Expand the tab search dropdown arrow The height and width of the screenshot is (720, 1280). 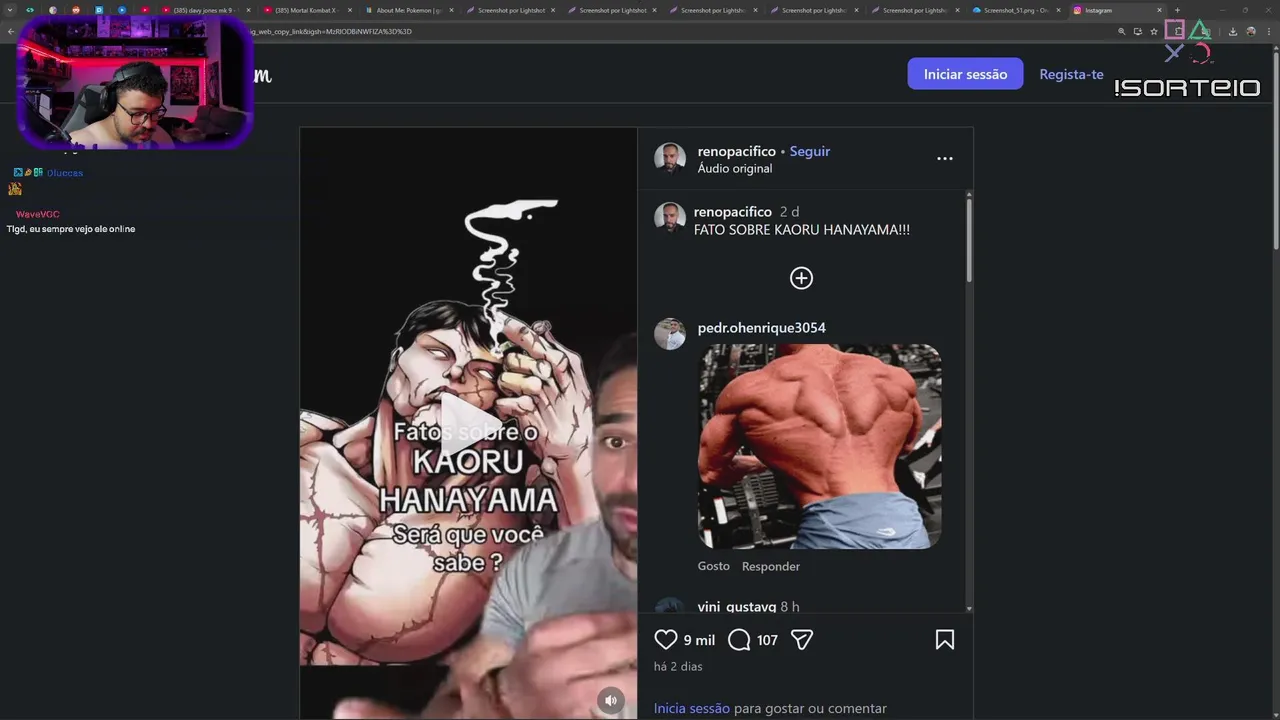10,10
